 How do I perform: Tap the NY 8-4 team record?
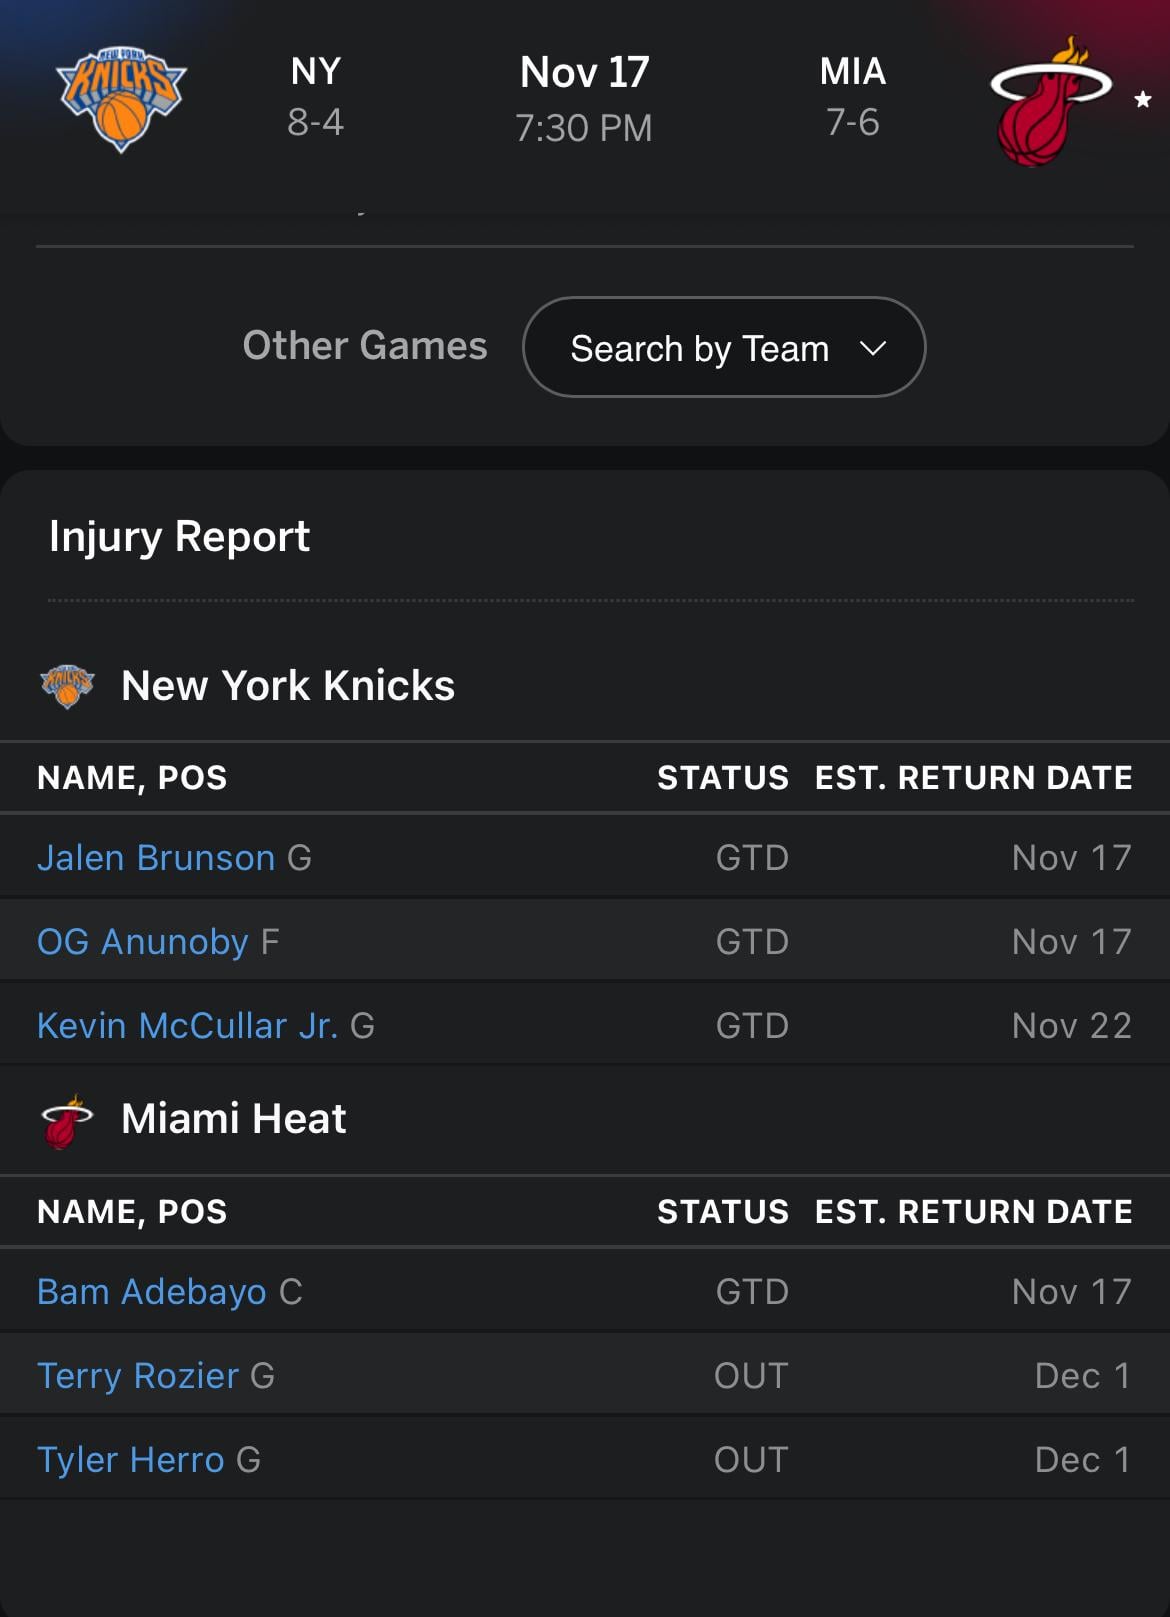coord(316,97)
